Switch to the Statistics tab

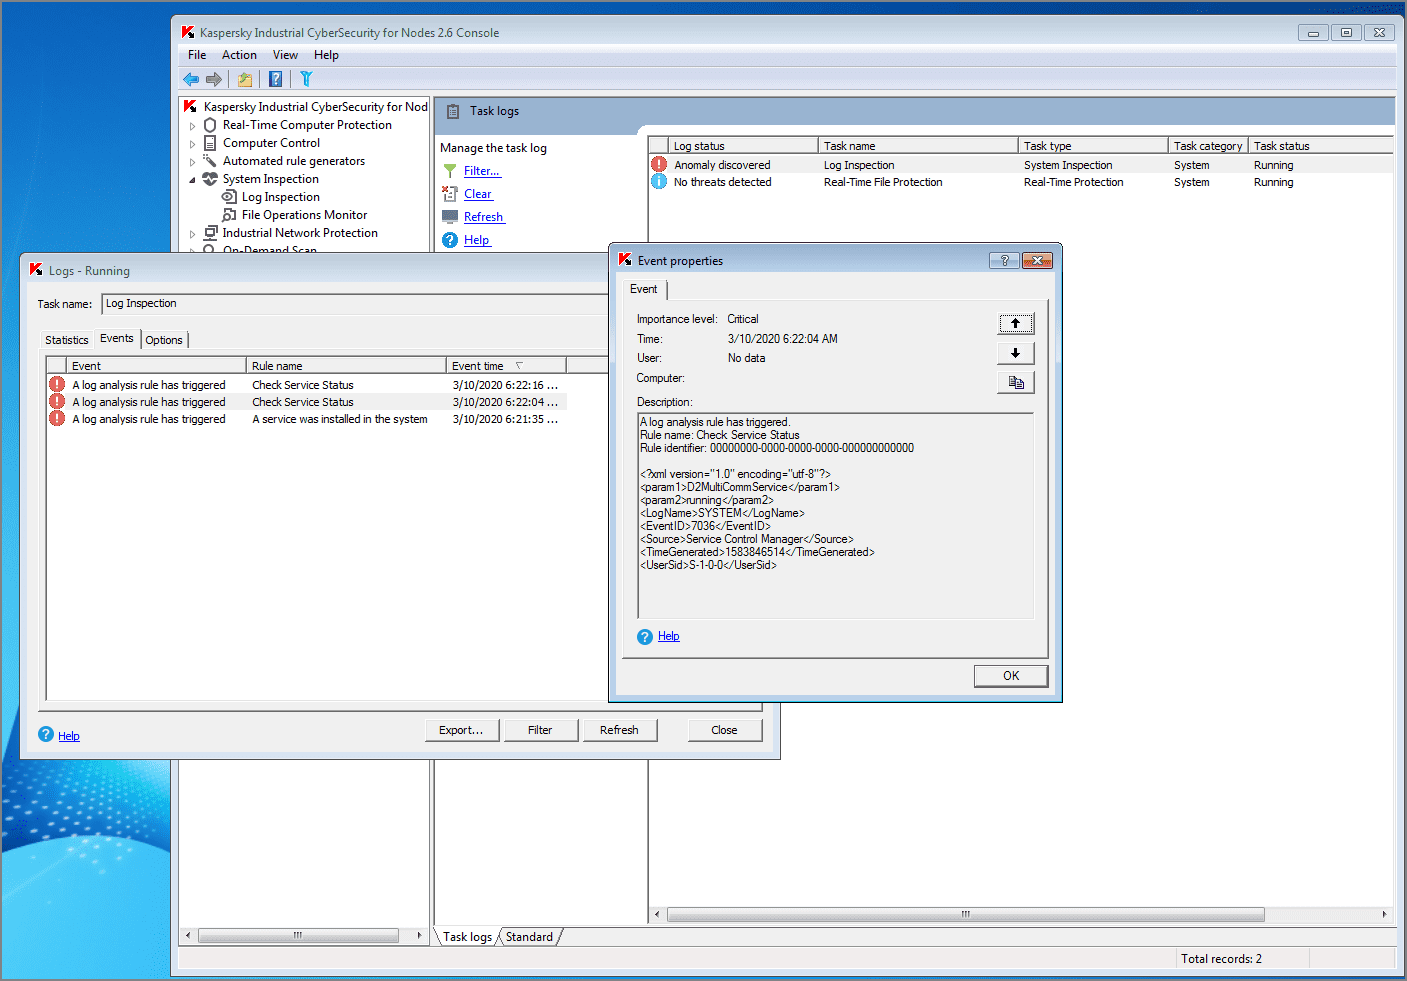pos(67,340)
